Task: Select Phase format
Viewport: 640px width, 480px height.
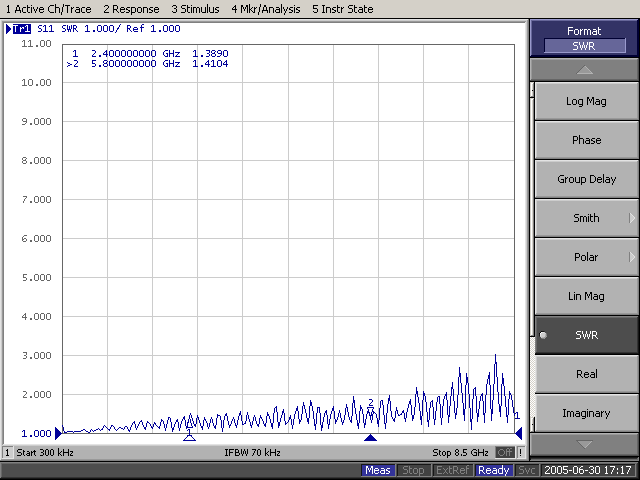Action: click(x=586, y=140)
